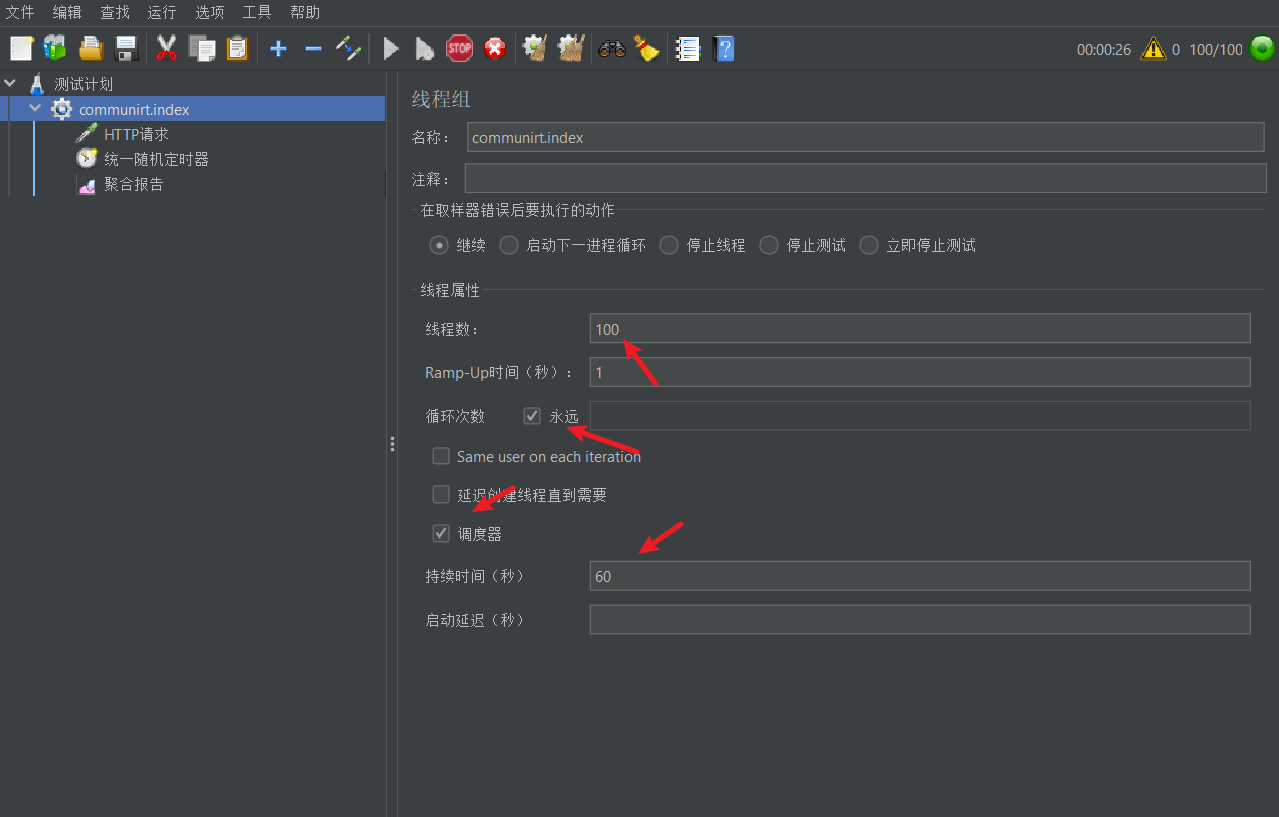Click Start no pauses icon
This screenshot has width=1279, height=817.
[425, 48]
